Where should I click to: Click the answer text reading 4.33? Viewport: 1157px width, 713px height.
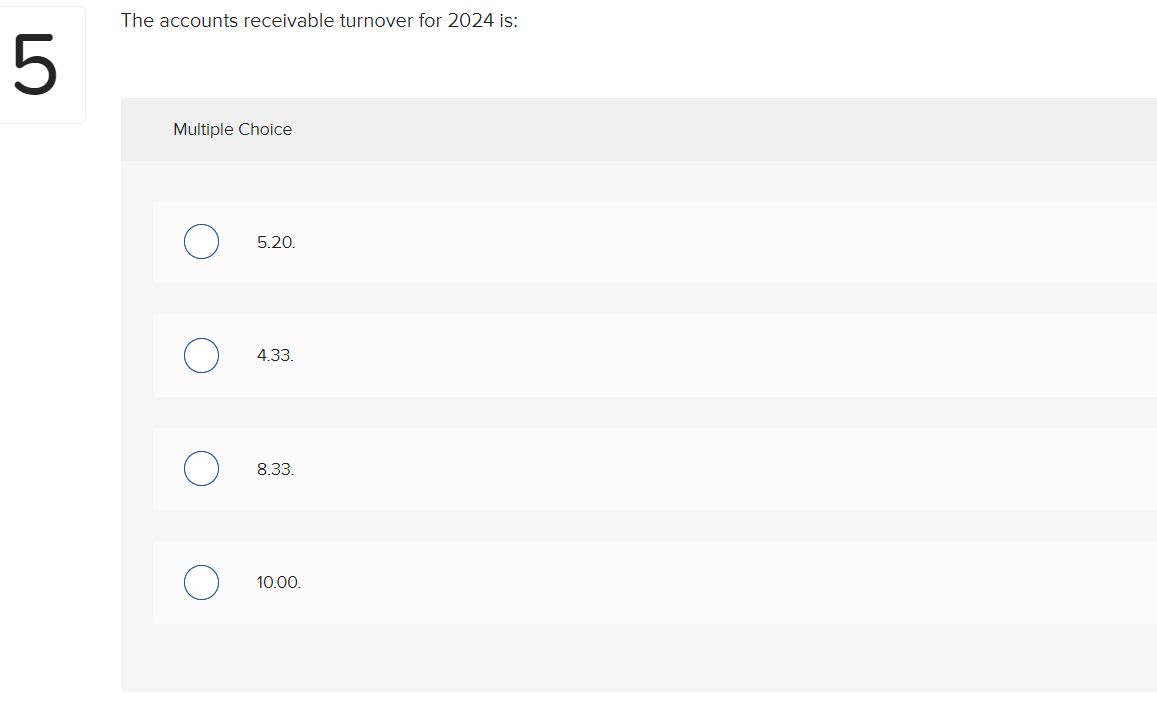275,355
